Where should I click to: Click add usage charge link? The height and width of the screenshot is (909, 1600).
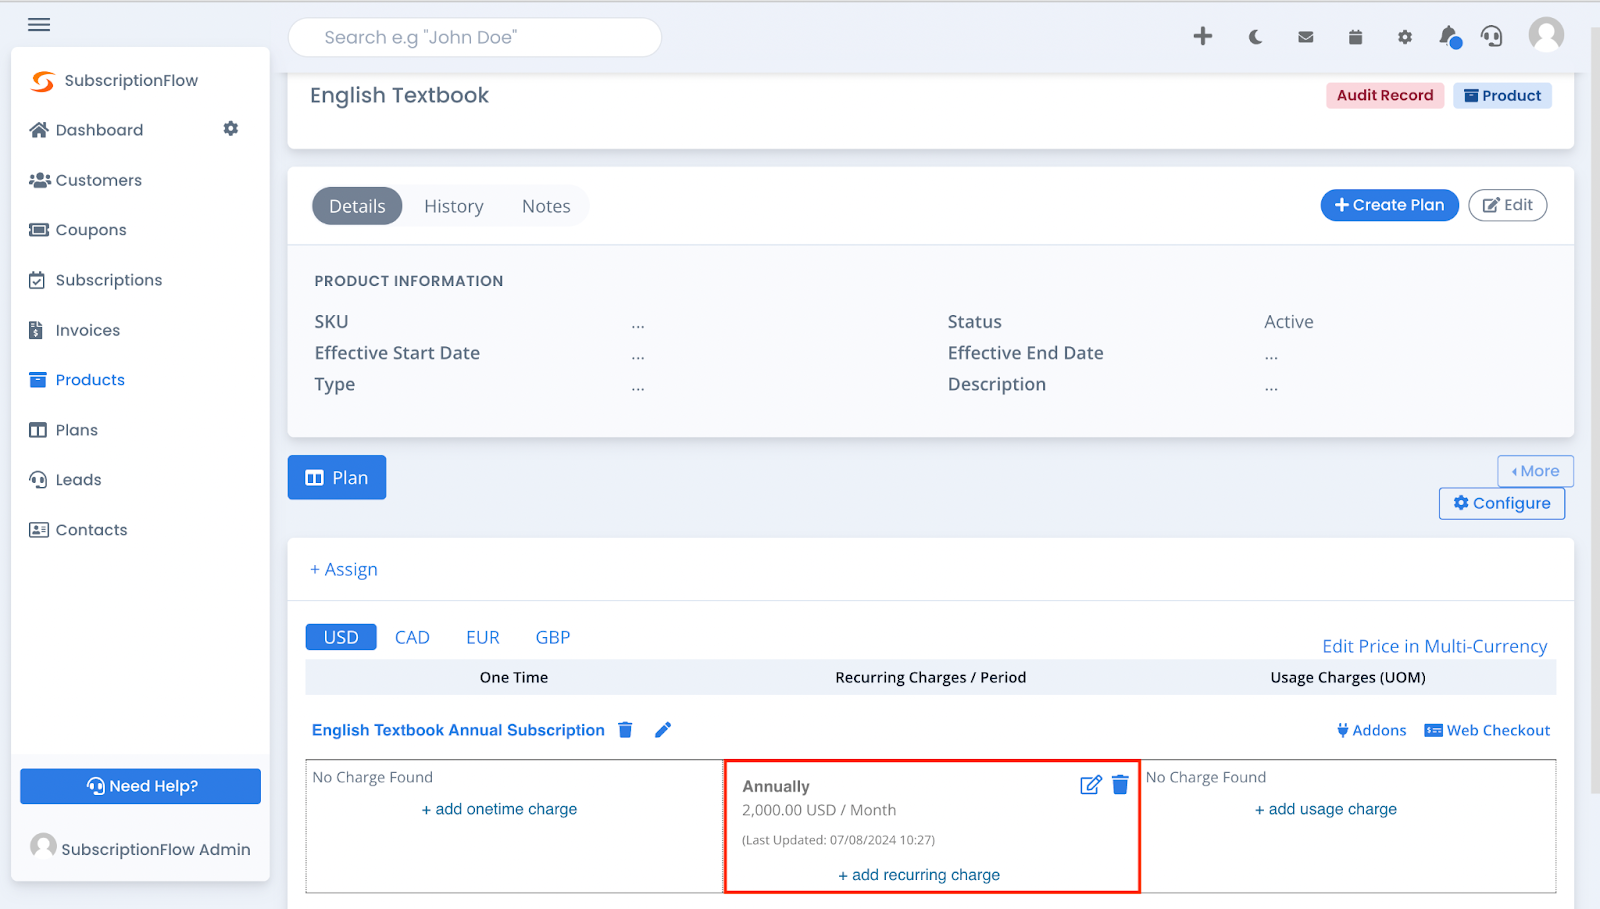click(x=1326, y=809)
